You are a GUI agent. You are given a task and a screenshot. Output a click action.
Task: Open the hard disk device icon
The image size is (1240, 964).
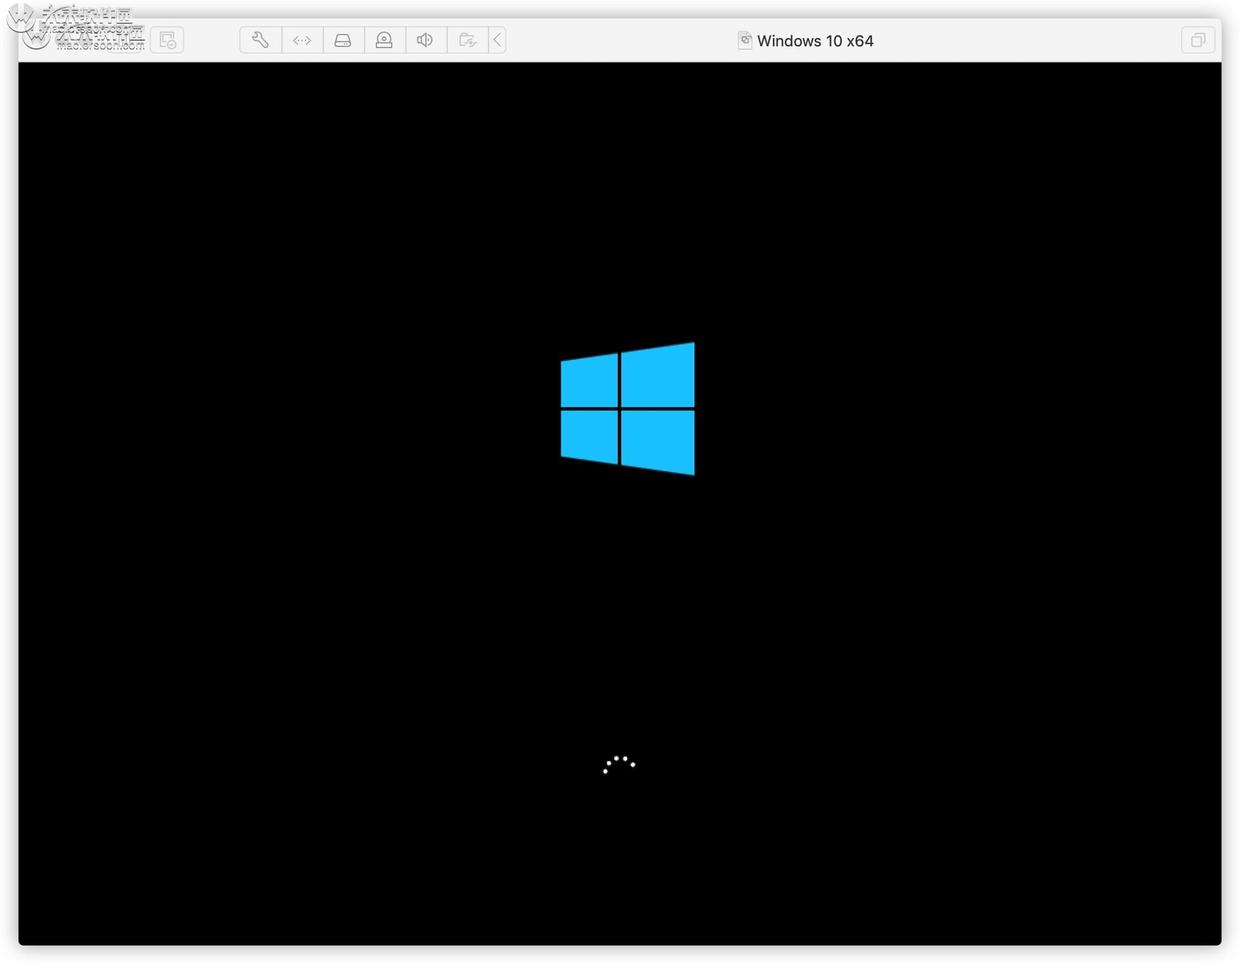point(343,40)
